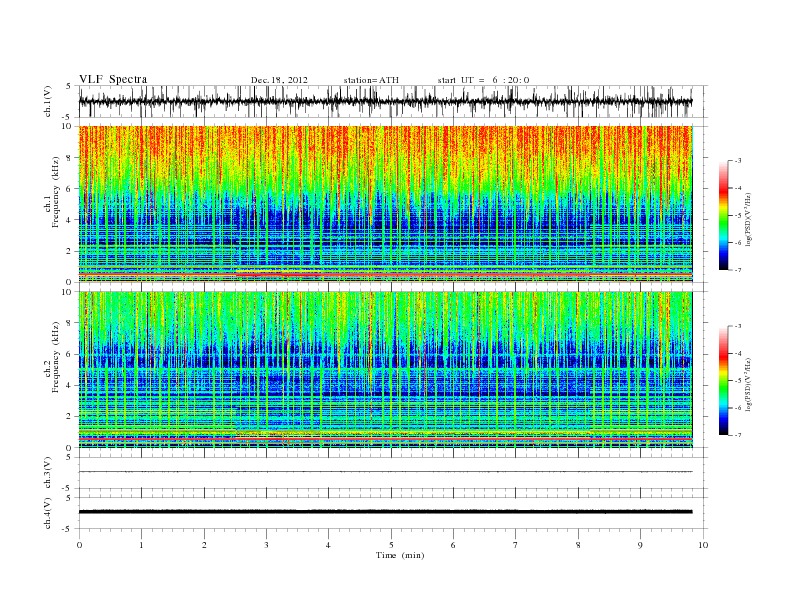Click the "7" minute tick on time axis
The image size is (792, 612).
point(516,545)
